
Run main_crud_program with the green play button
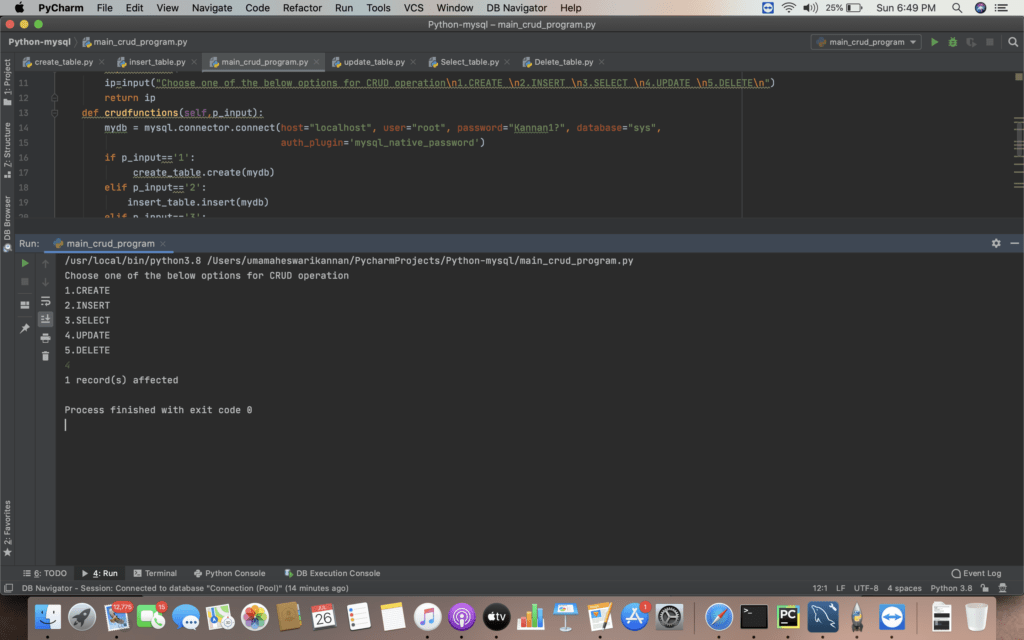click(934, 42)
